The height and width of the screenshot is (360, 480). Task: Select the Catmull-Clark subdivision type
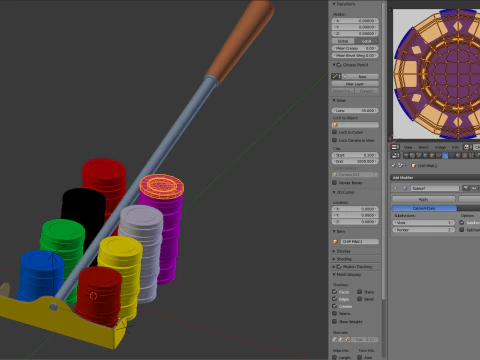pyautogui.click(x=425, y=208)
